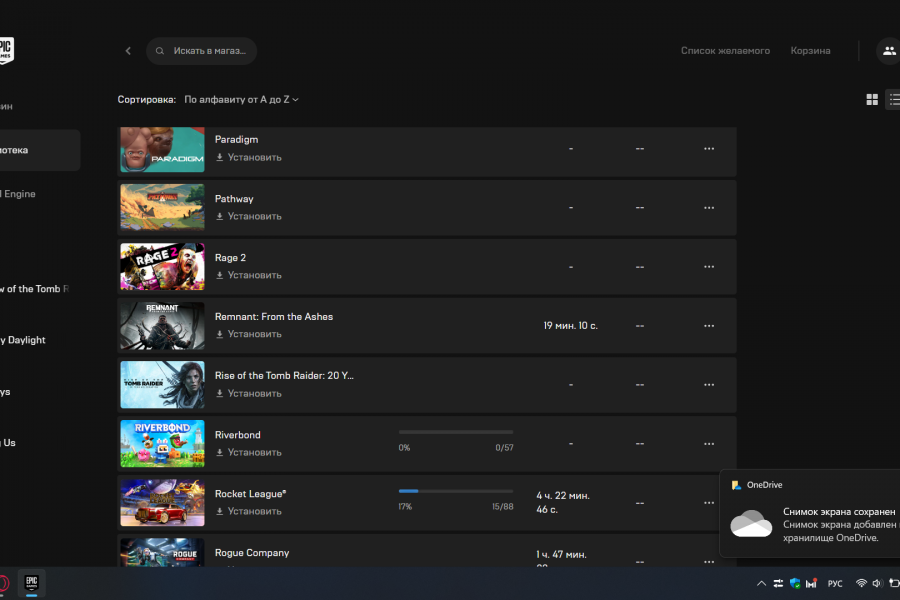Open the sort order dropdown
The width and height of the screenshot is (900, 600).
tap(241, 100)
